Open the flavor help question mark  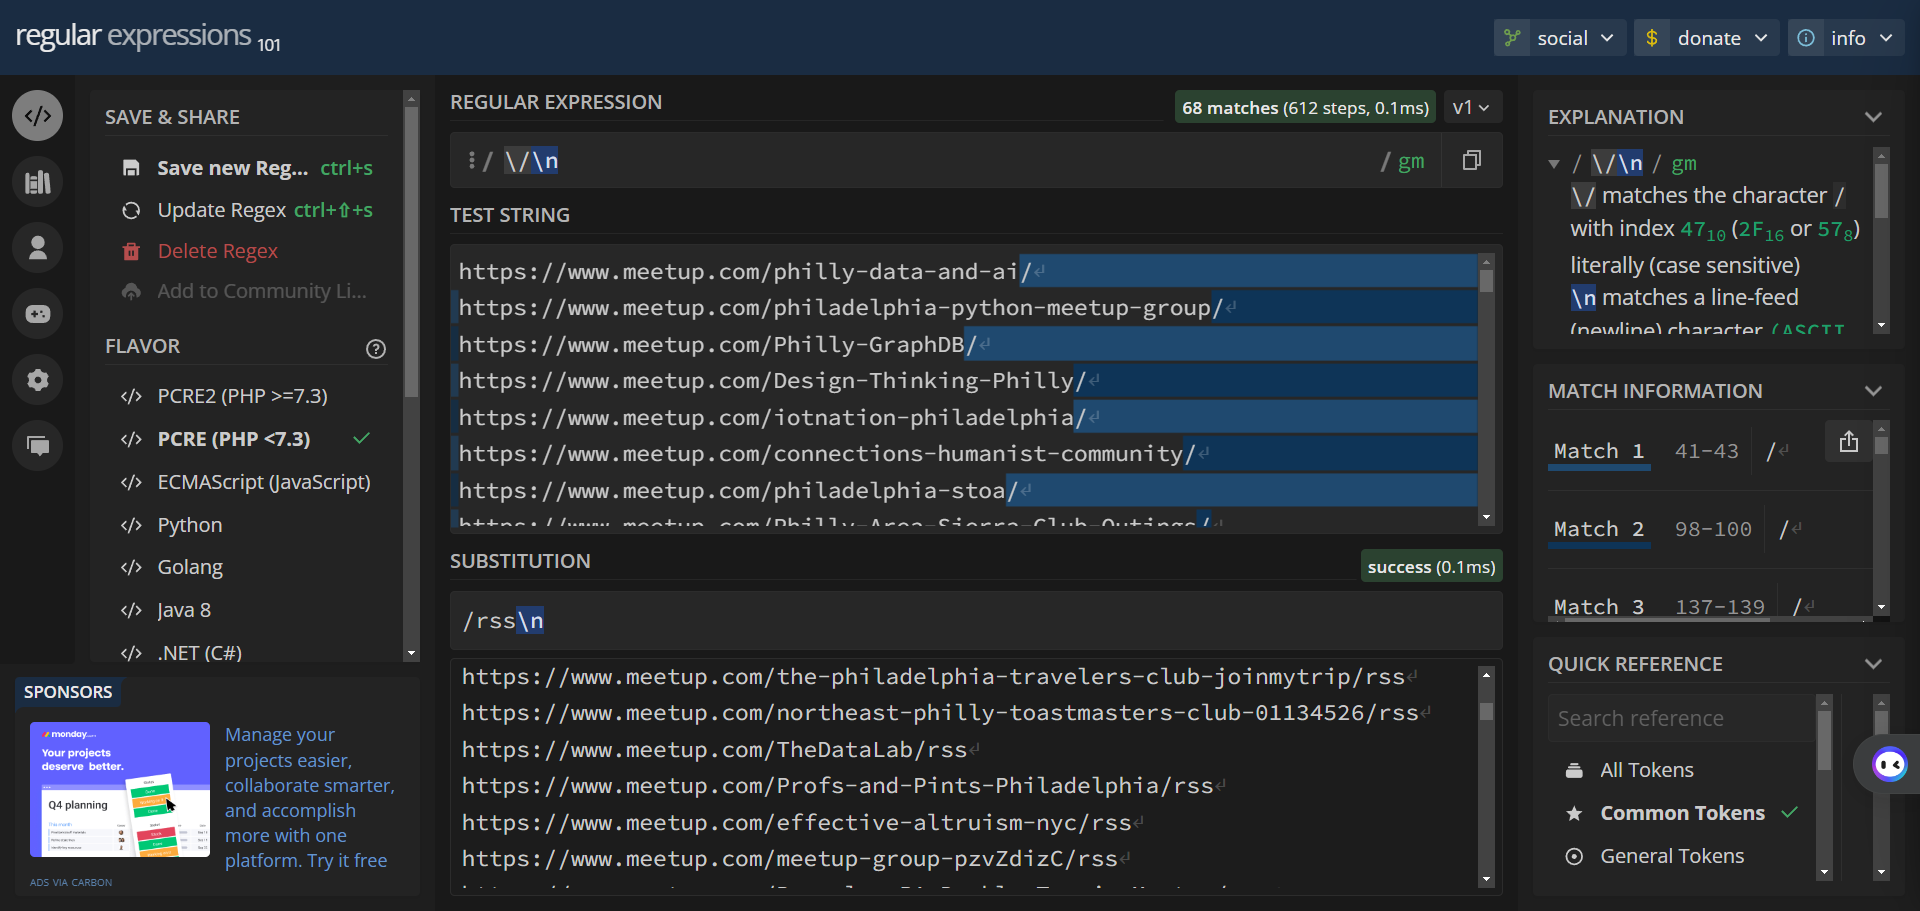(376, 349)
